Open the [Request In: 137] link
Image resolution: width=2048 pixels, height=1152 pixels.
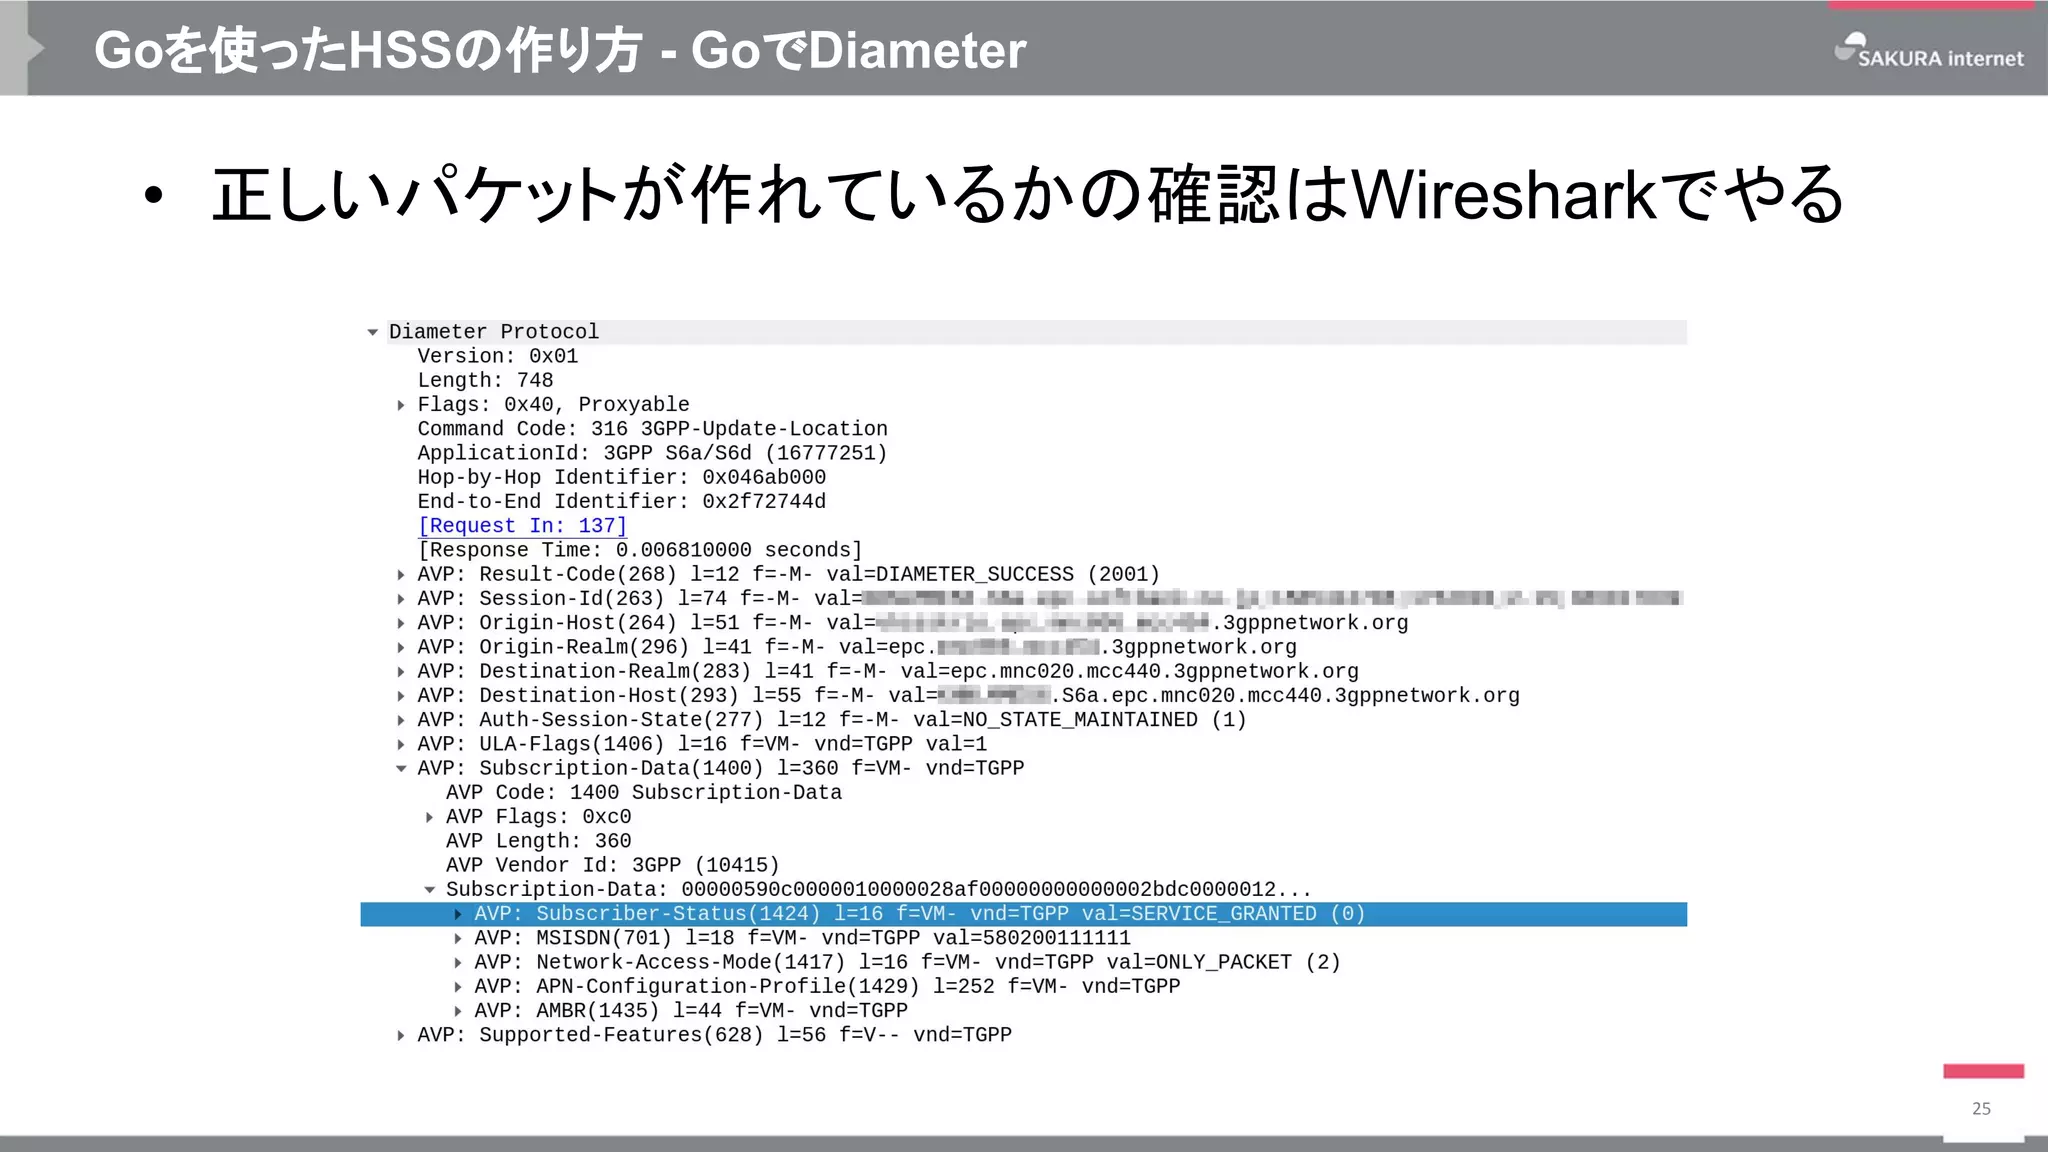click(522, 526)
